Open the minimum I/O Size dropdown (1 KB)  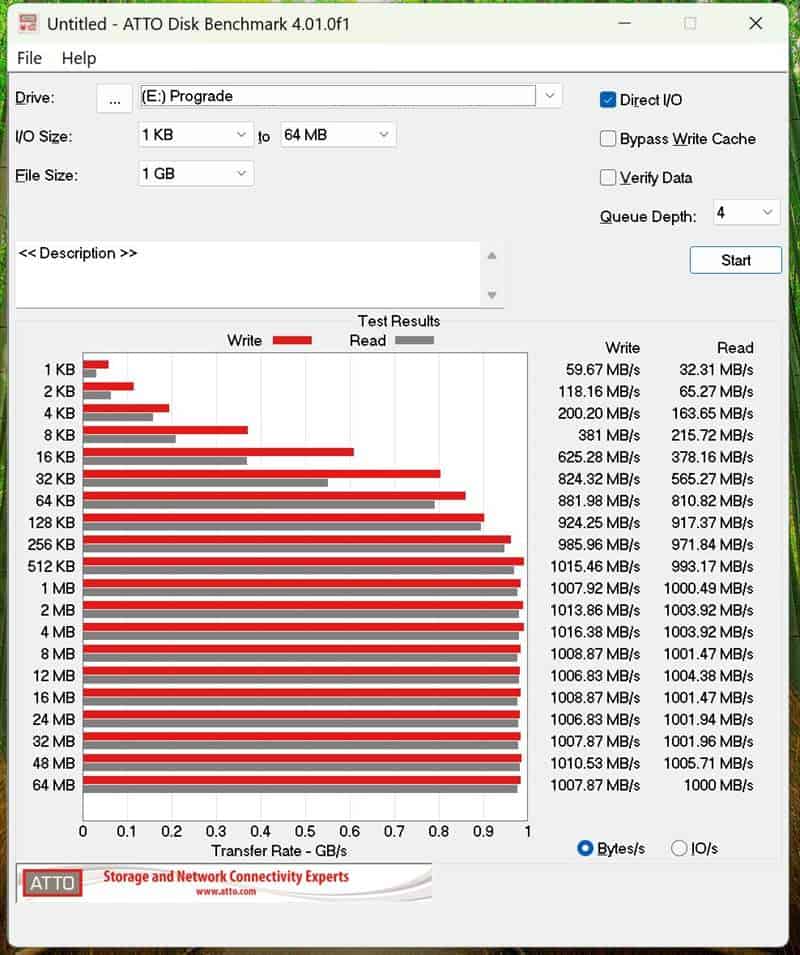click(x=195, y=135)
